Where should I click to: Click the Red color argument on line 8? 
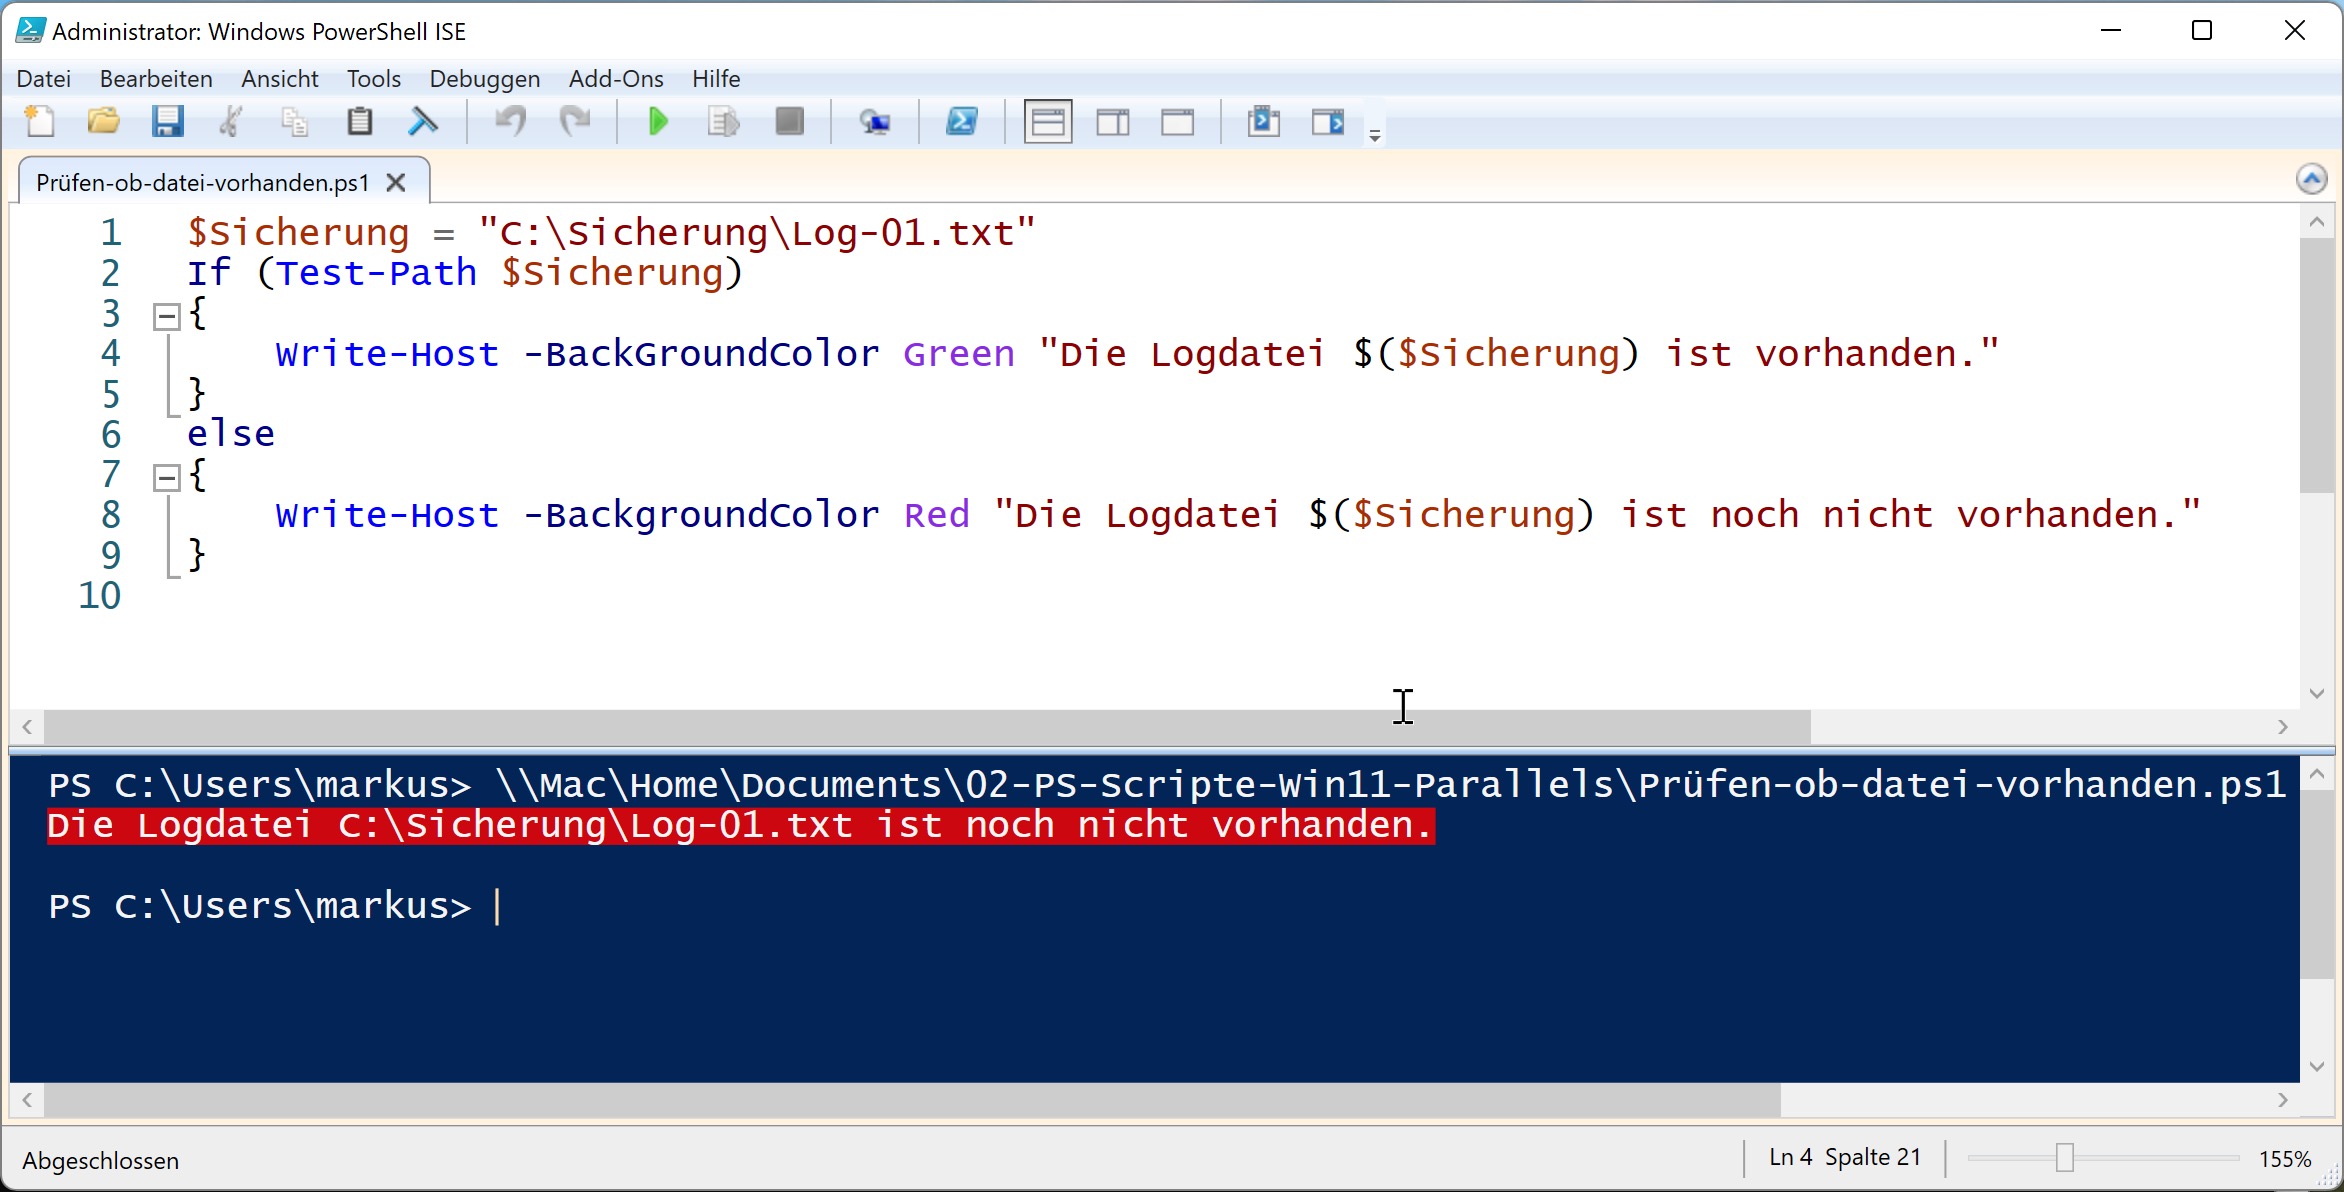pyautogui.click(x=937, y=515)
